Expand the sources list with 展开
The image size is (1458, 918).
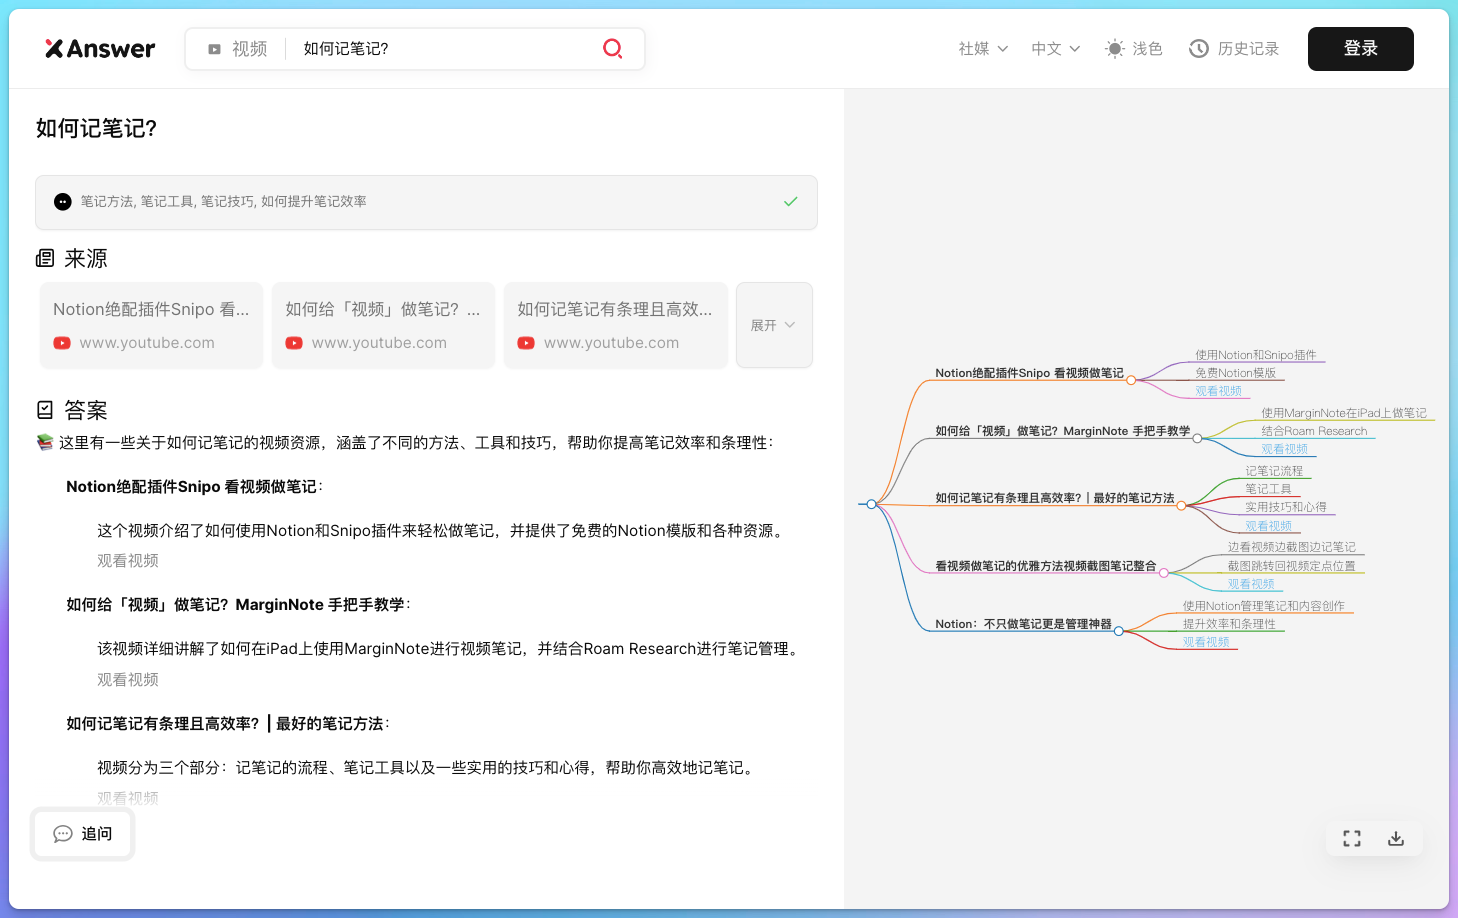[773, 325]
